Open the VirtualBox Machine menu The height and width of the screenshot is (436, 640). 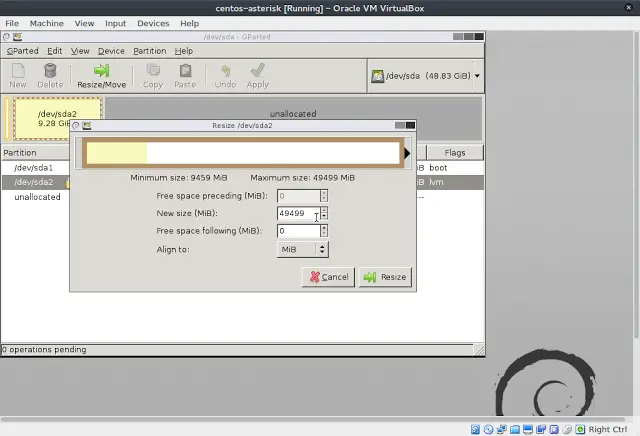click(47, 23)
